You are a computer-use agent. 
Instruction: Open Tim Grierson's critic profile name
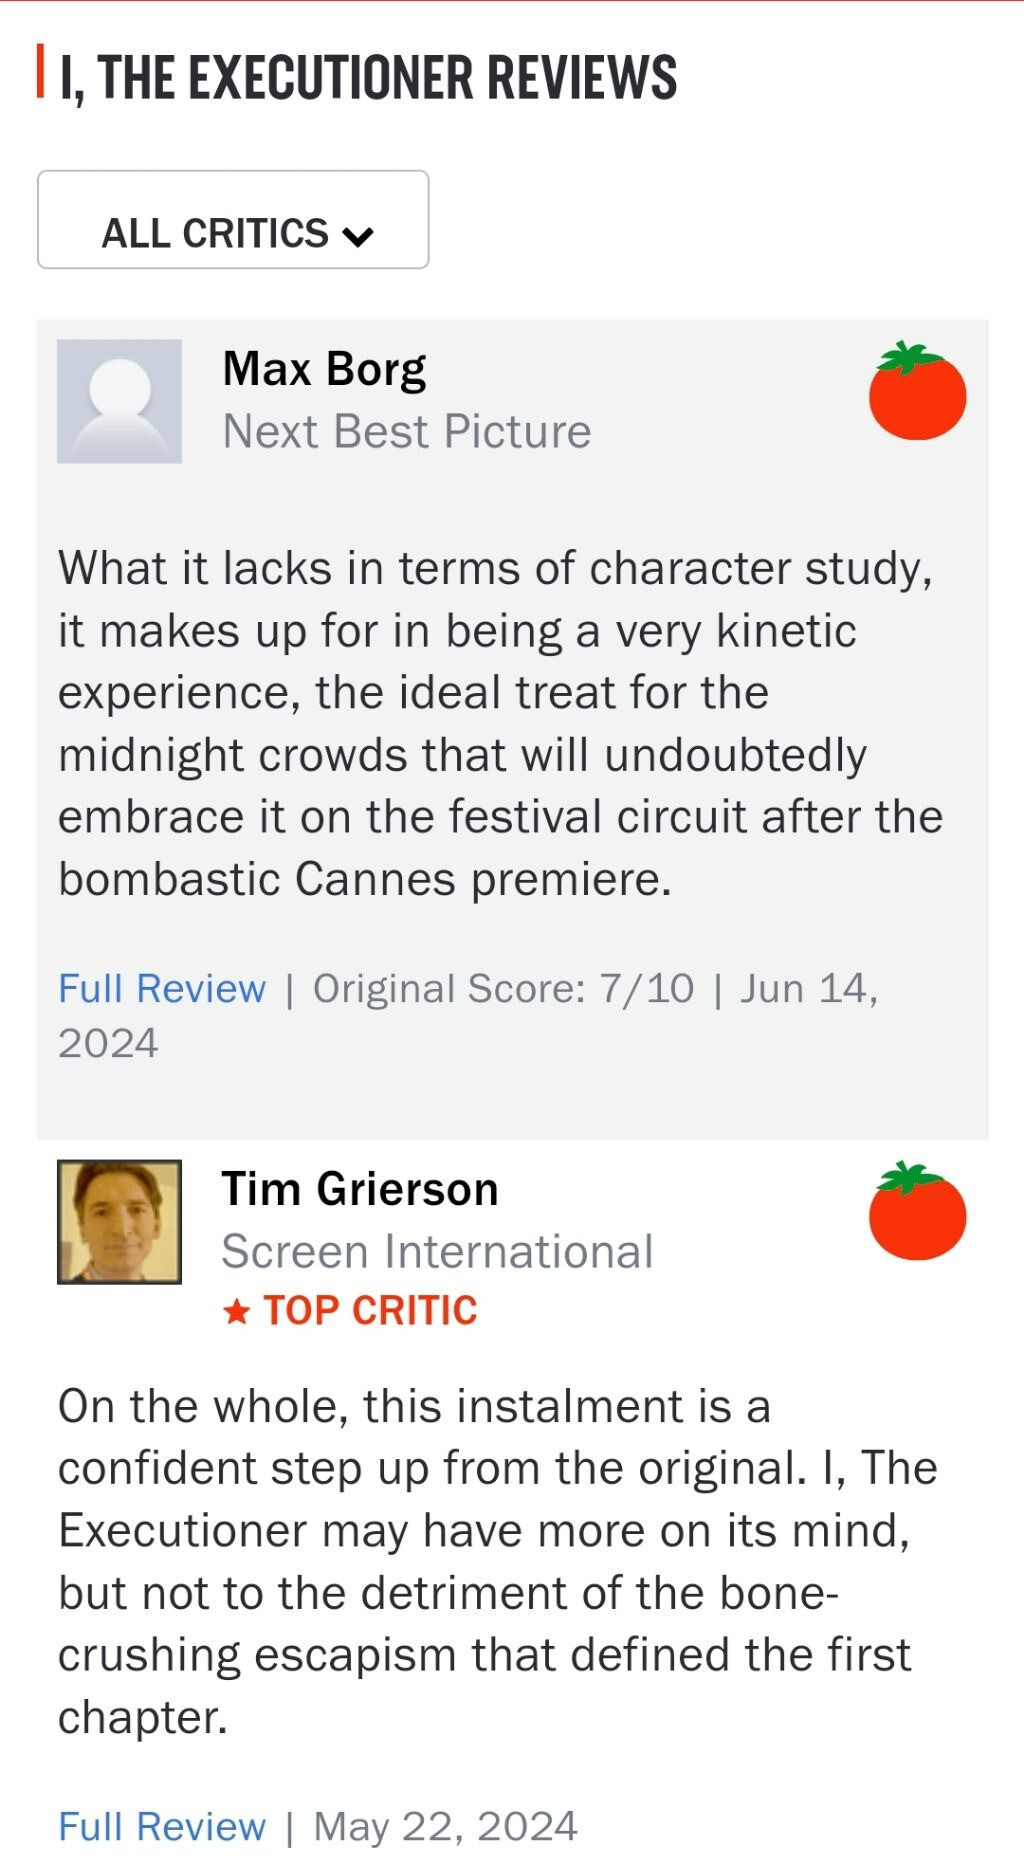359,1189
